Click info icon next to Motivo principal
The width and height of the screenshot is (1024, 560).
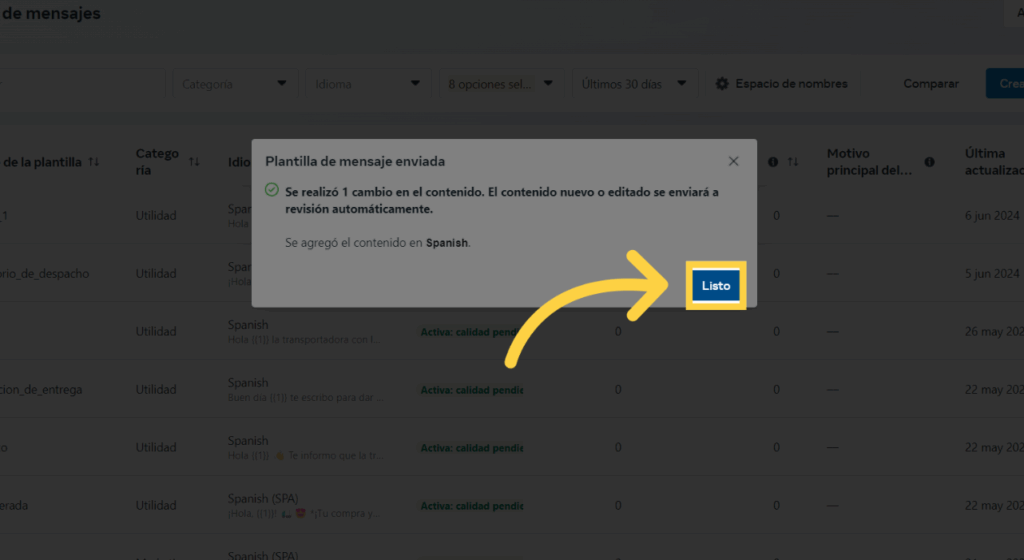(930, 162)
